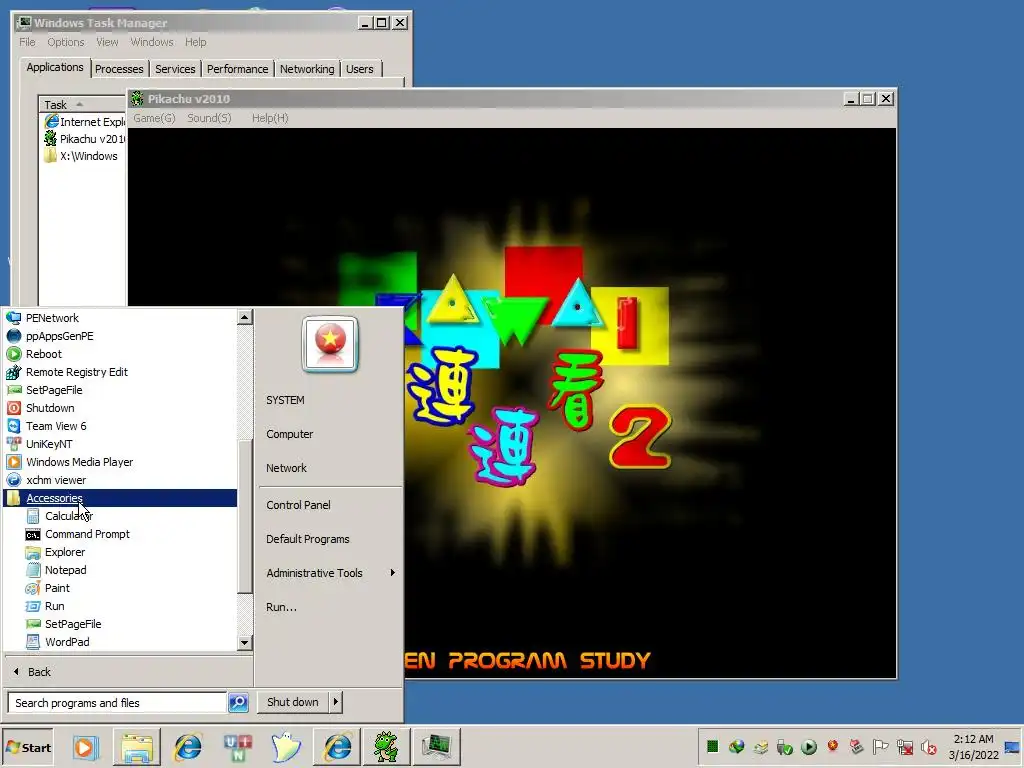
Task: Click the speaker muted tray icon
Action: (x=928, y=747)
